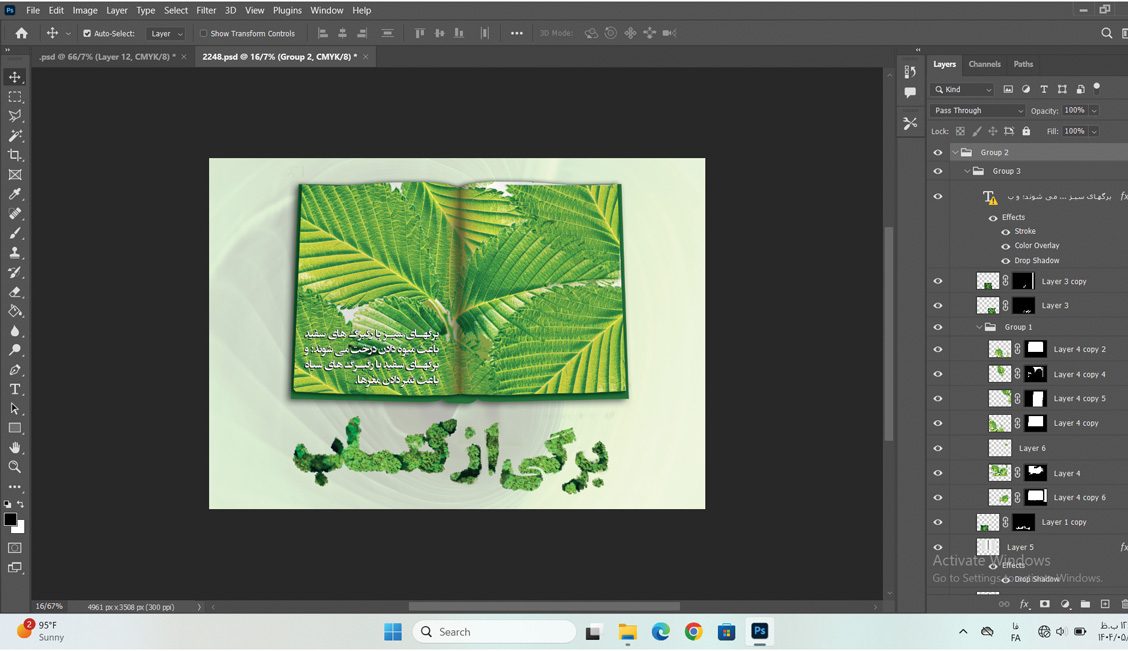Hide the Group 2 layer group
The width and height of the screenshot is (1128, 651).
937,152
